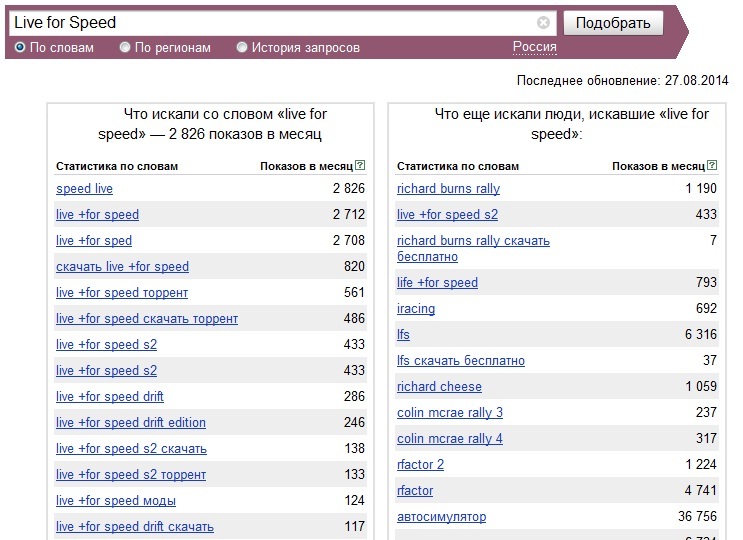Viewport: 743px width, 540px height.
Task: Clear the search field with the X icon
Action: coord(543,22)
